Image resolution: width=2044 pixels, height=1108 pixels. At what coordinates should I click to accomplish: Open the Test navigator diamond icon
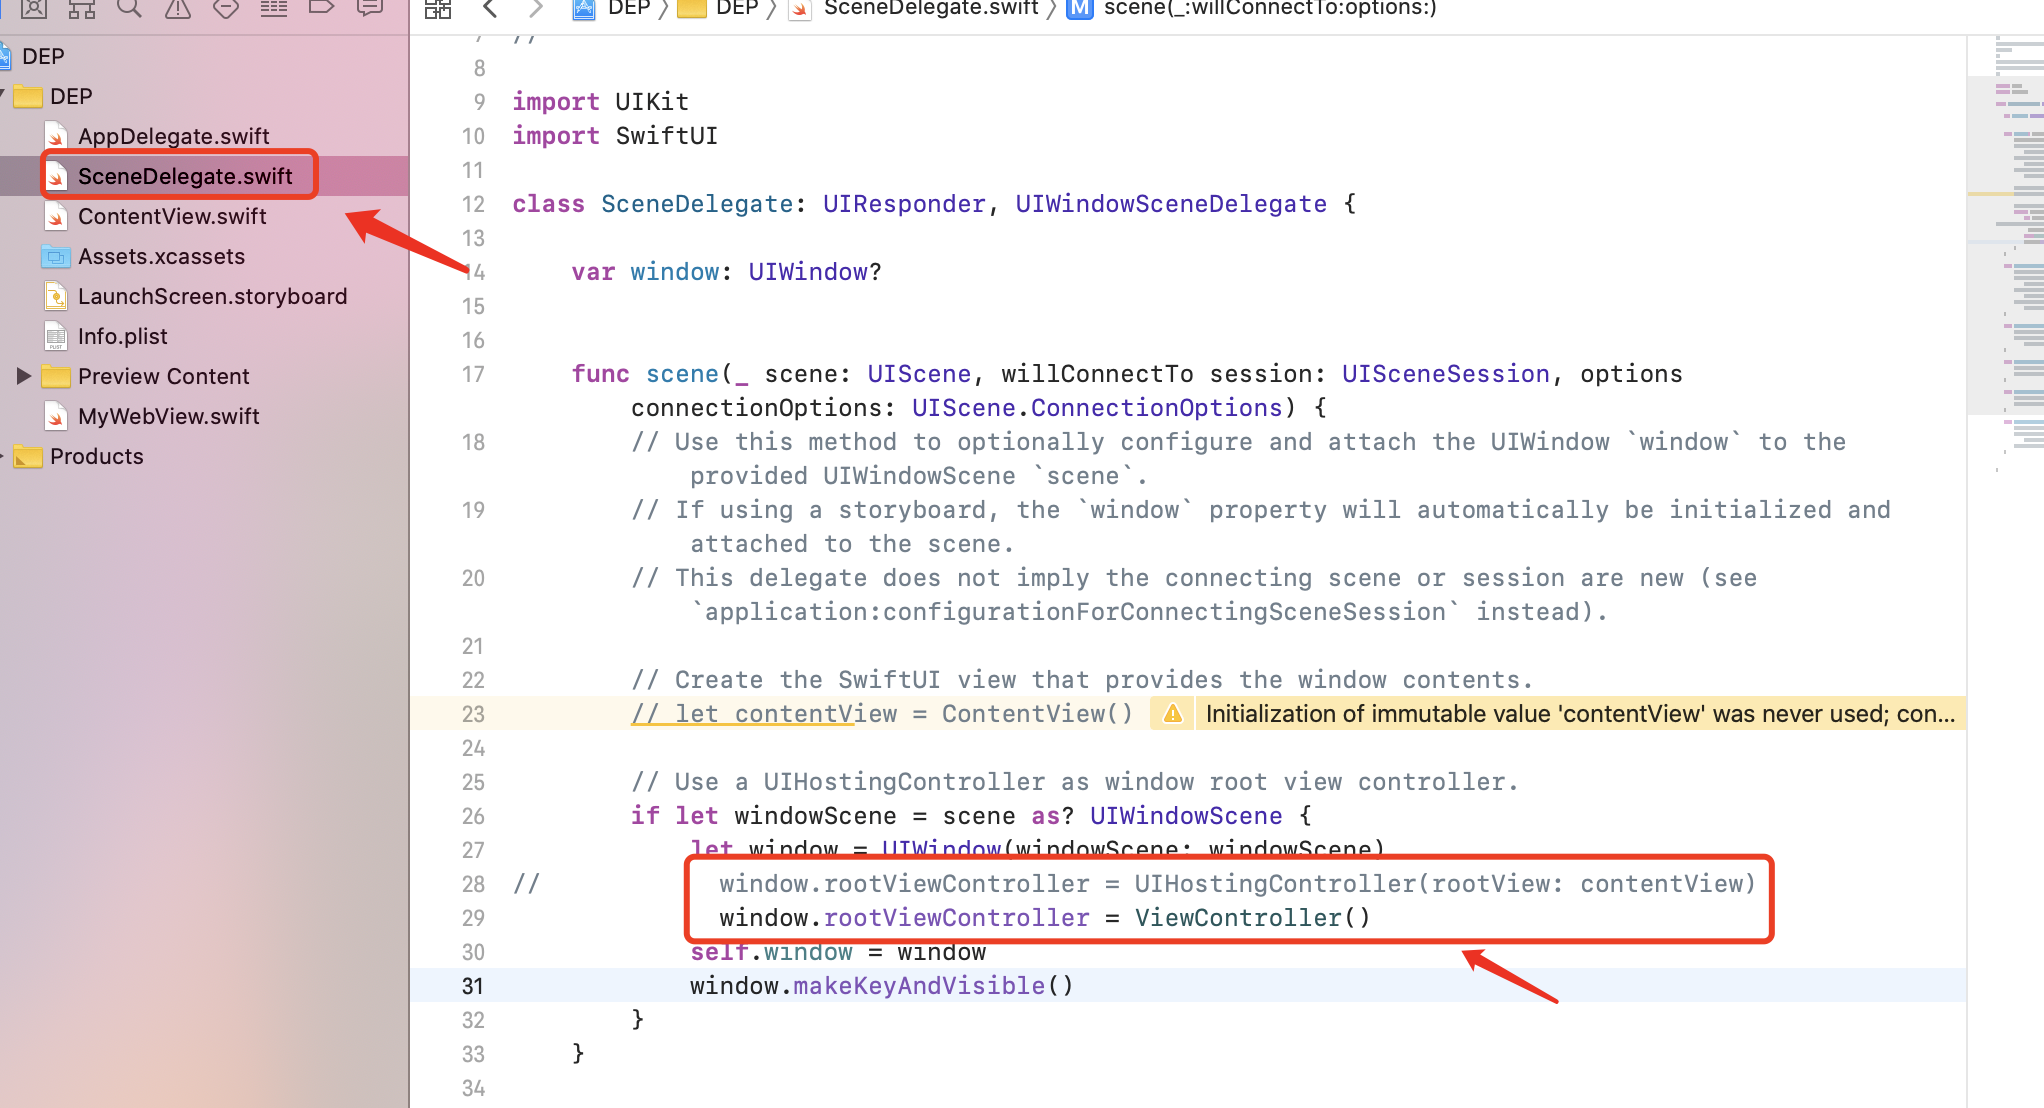(226, 8)
